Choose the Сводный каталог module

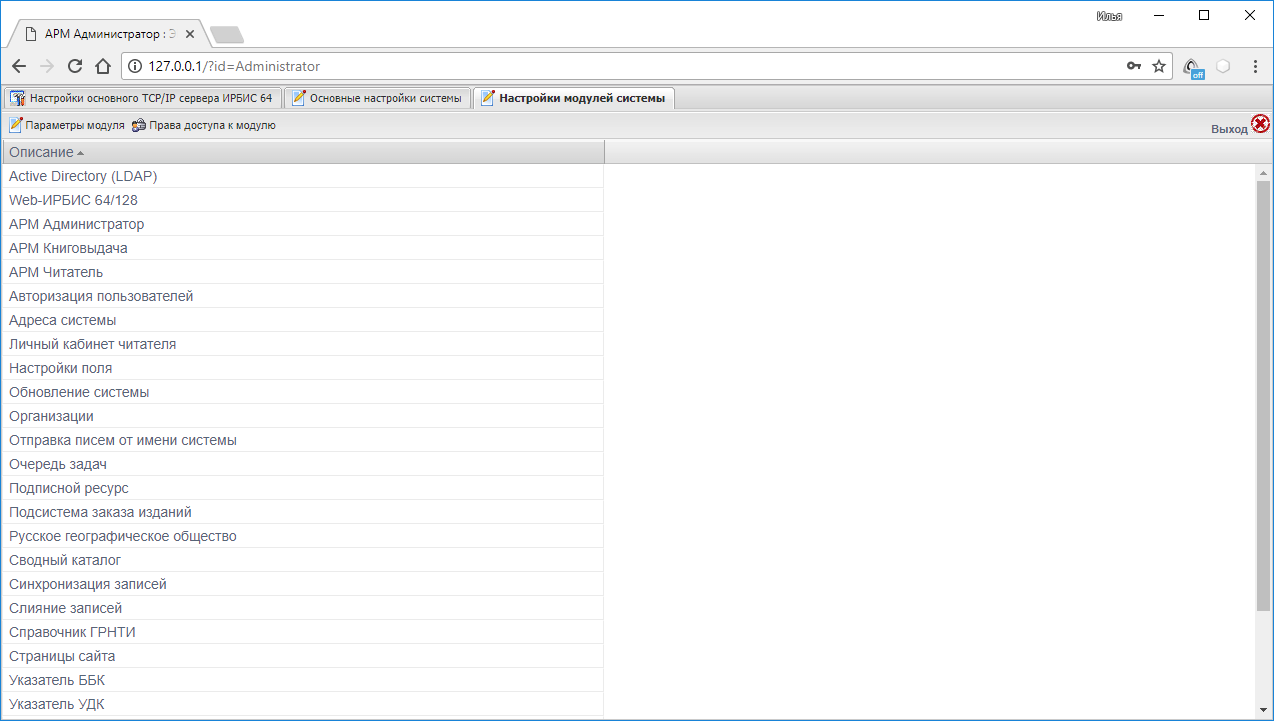click(x=65, y=560)
